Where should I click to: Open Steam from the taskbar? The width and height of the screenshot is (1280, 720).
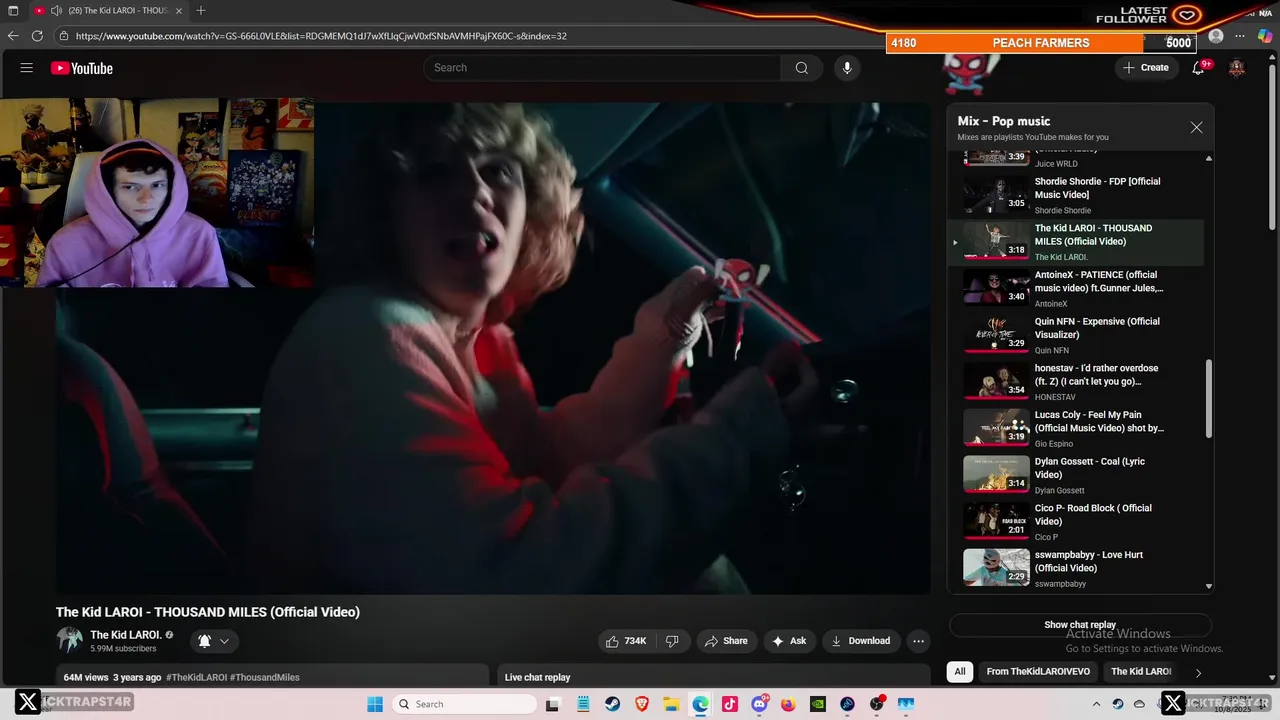pyautogui.click(x=612, y=704)
